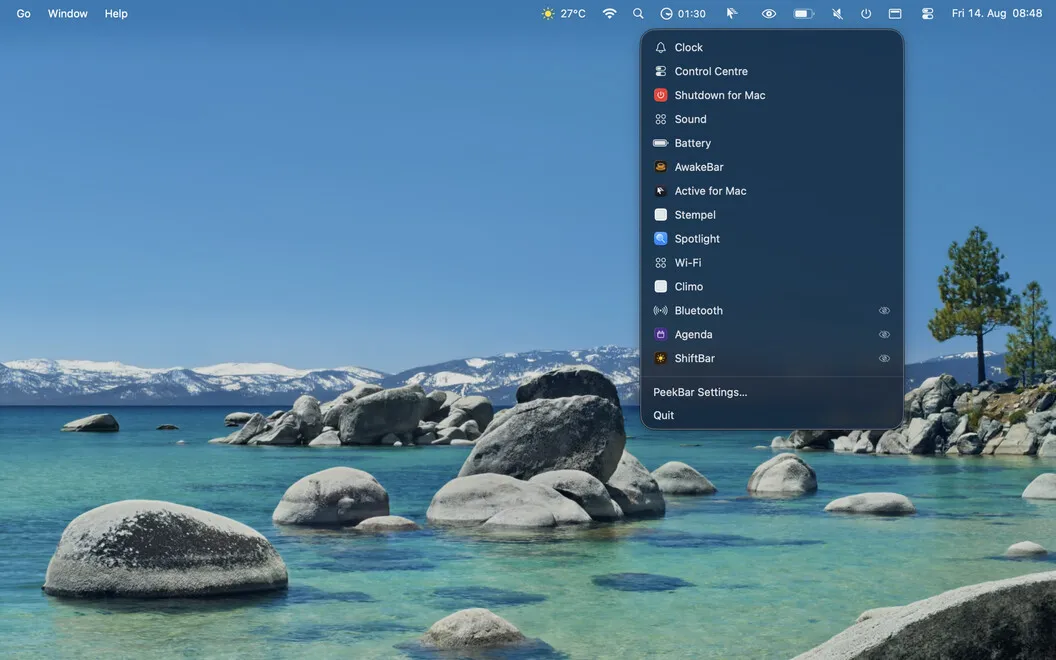Viewport: 1056px width, 660px height.
Task: Select the Stempel label
Action: click(695, 215)
